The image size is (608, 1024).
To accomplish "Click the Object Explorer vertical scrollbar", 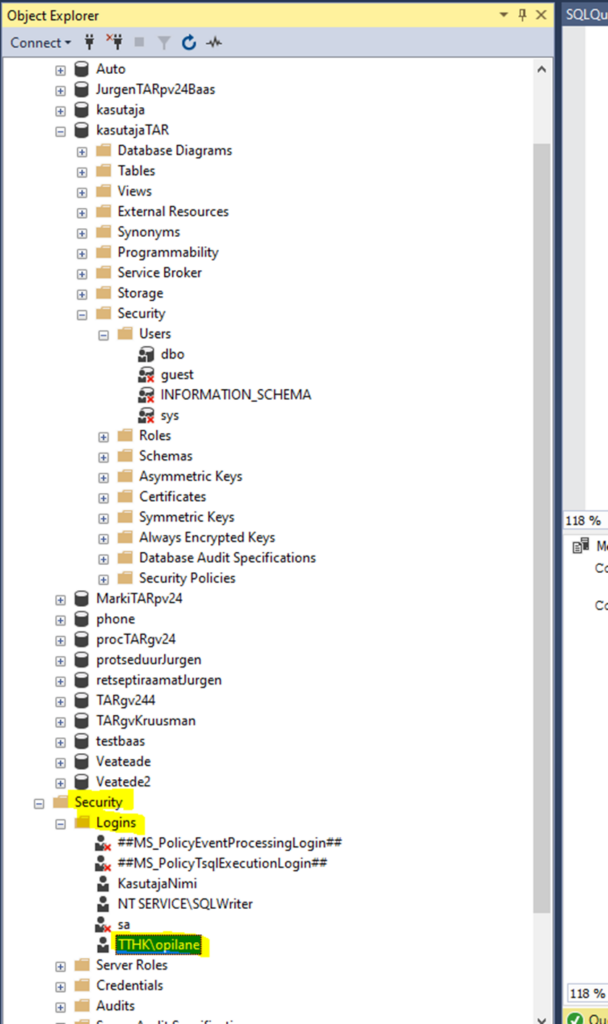I will (x=541, y=500).
